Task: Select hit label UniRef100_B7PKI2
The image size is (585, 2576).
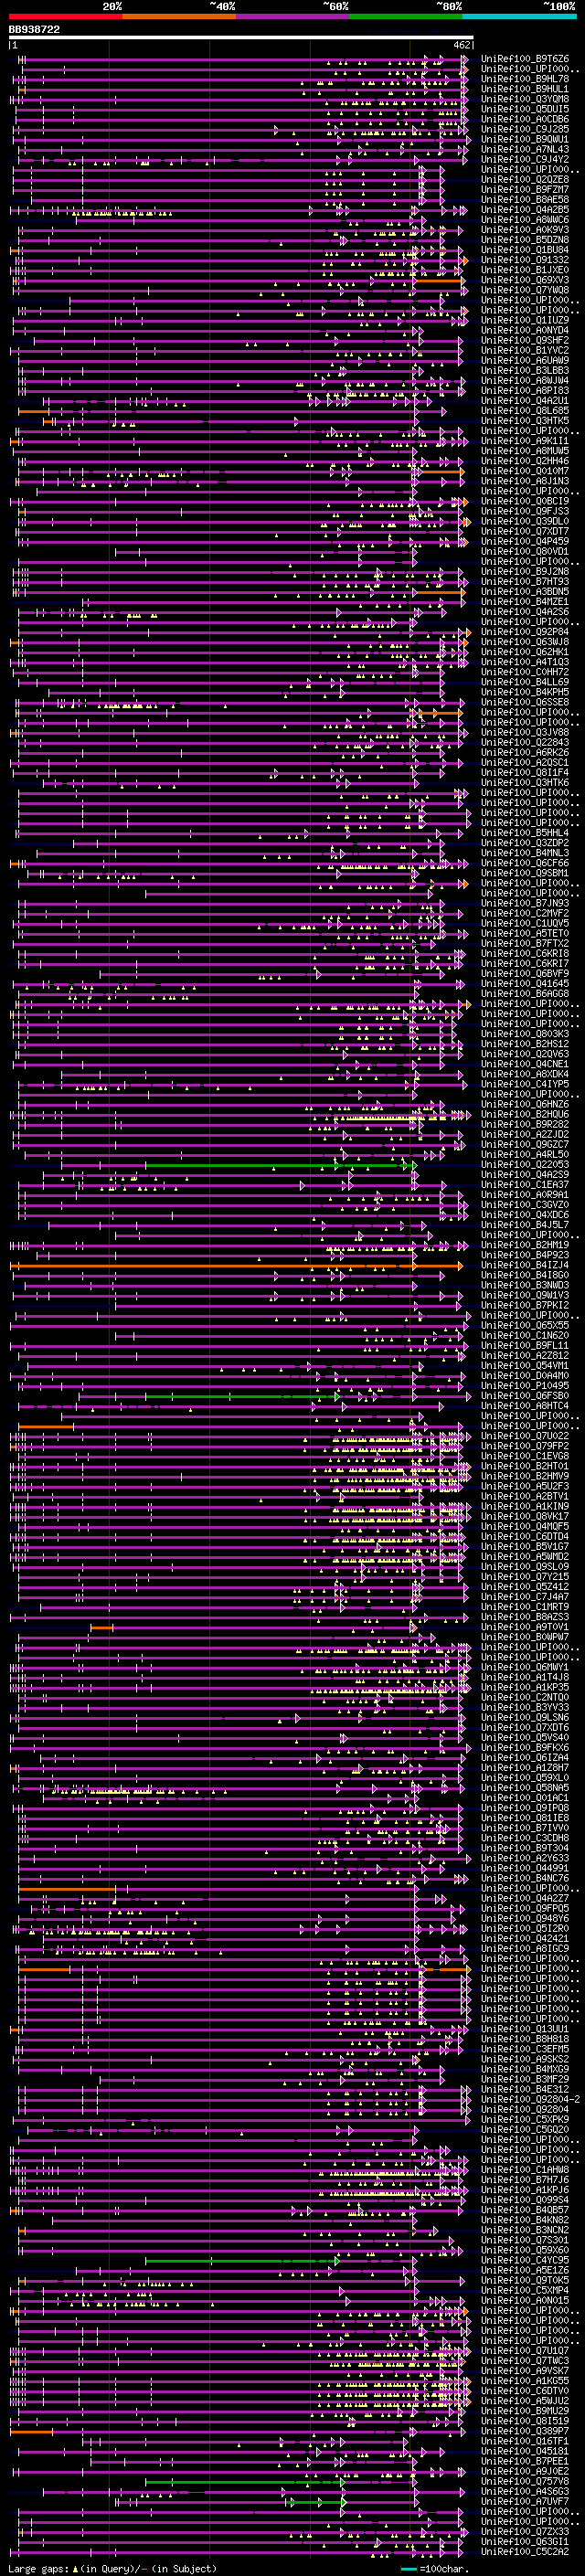Action: 524,1305
